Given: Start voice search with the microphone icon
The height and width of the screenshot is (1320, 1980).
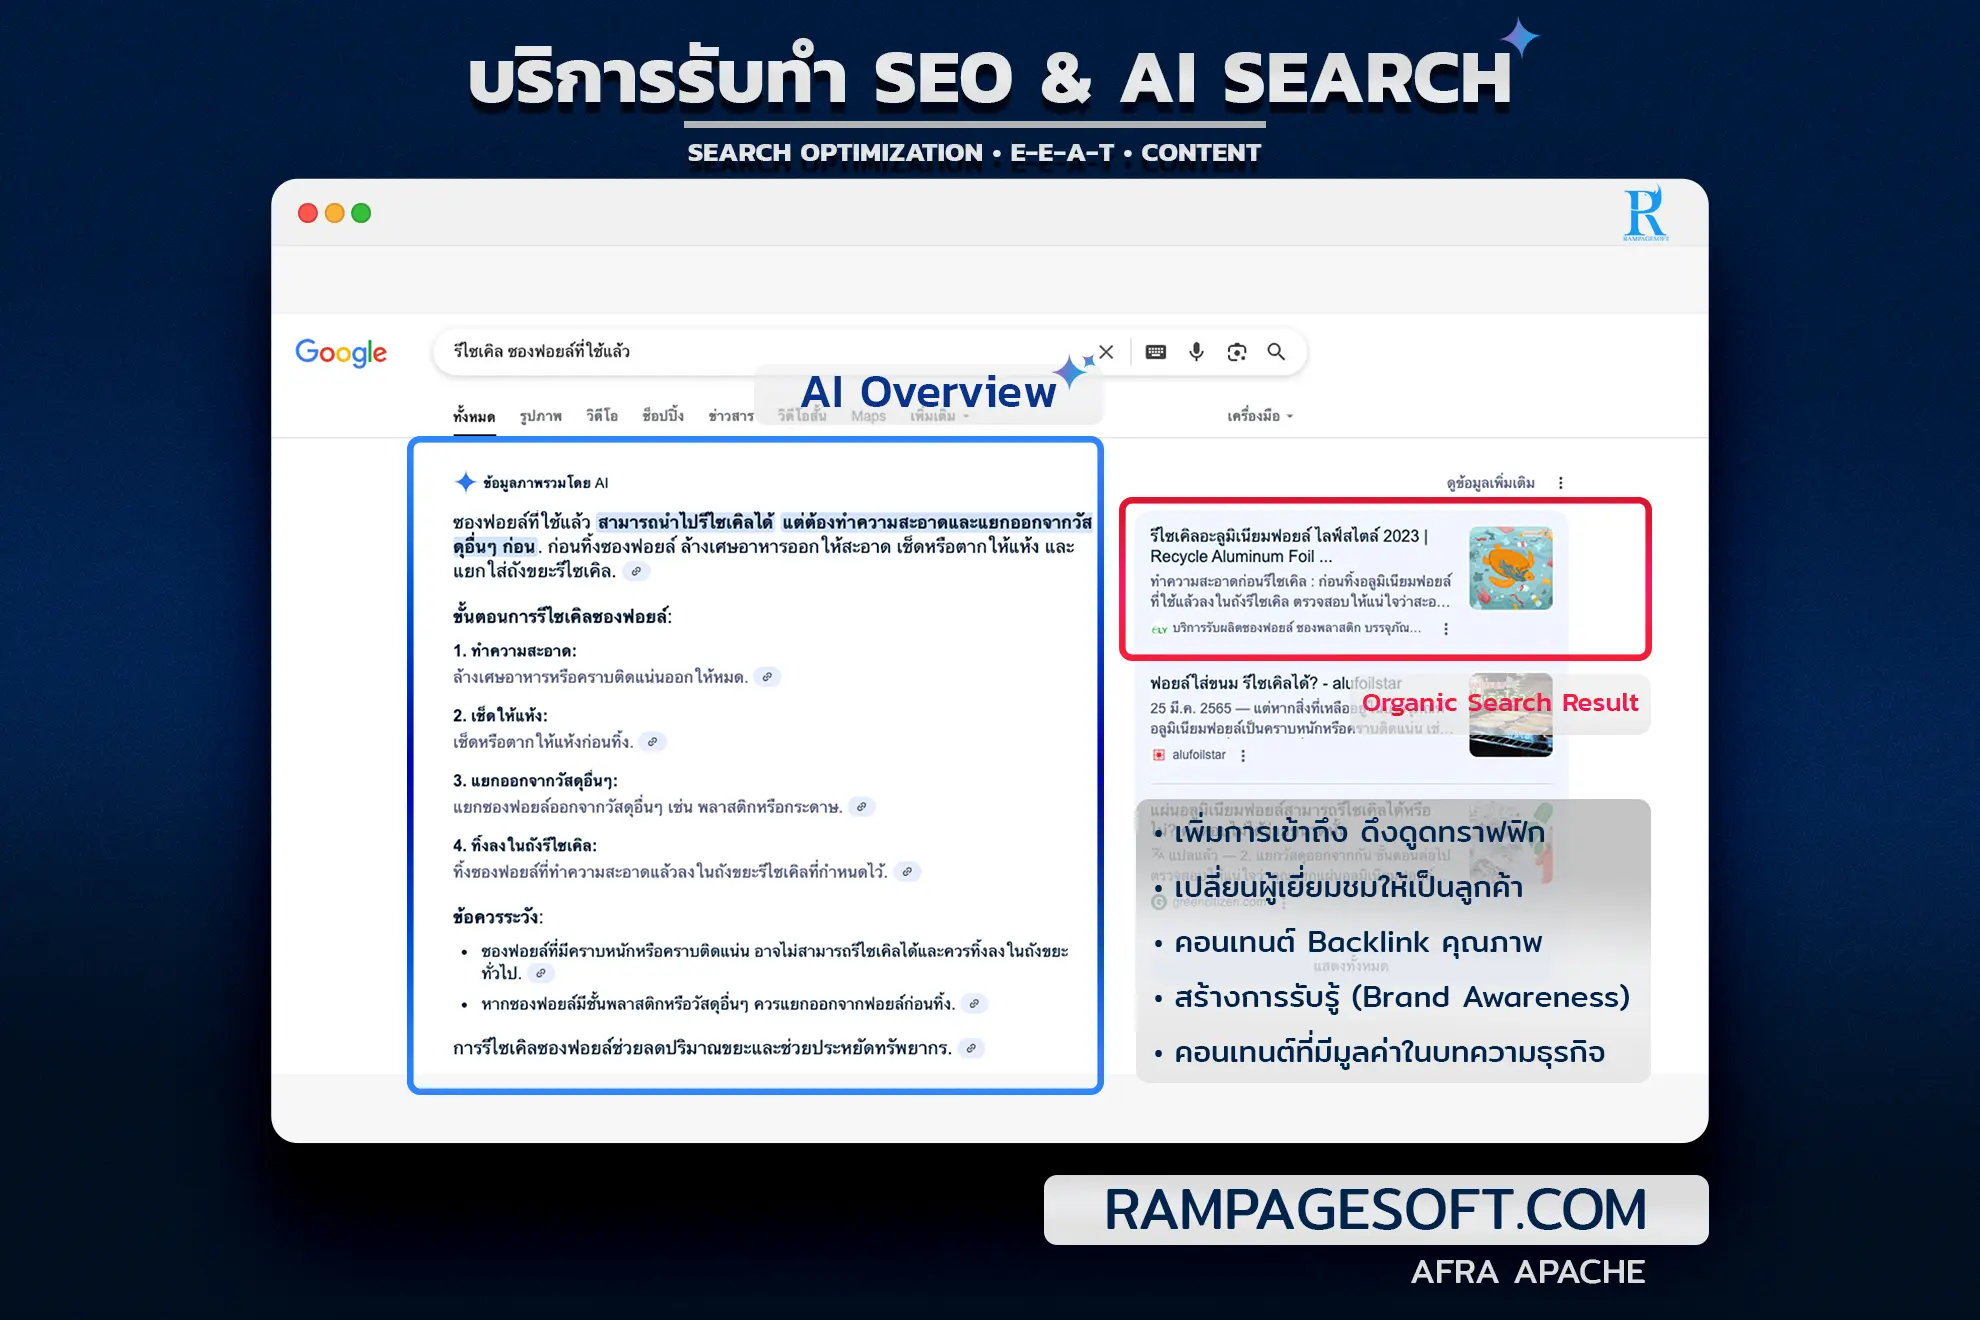Looking at the screenshot, I should click(x=1196, y=352).
